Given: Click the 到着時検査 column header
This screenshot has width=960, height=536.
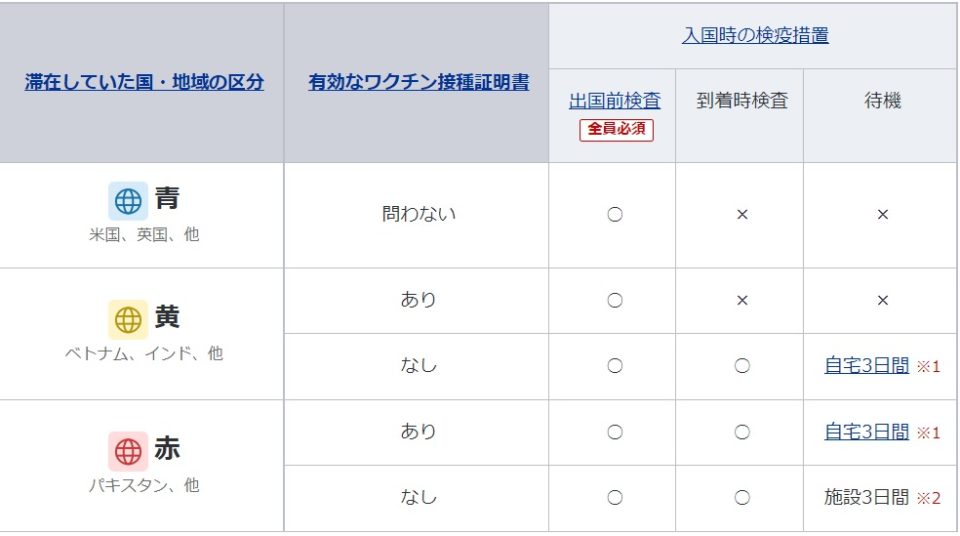Looking at the screenshot, I should point(742,101).
